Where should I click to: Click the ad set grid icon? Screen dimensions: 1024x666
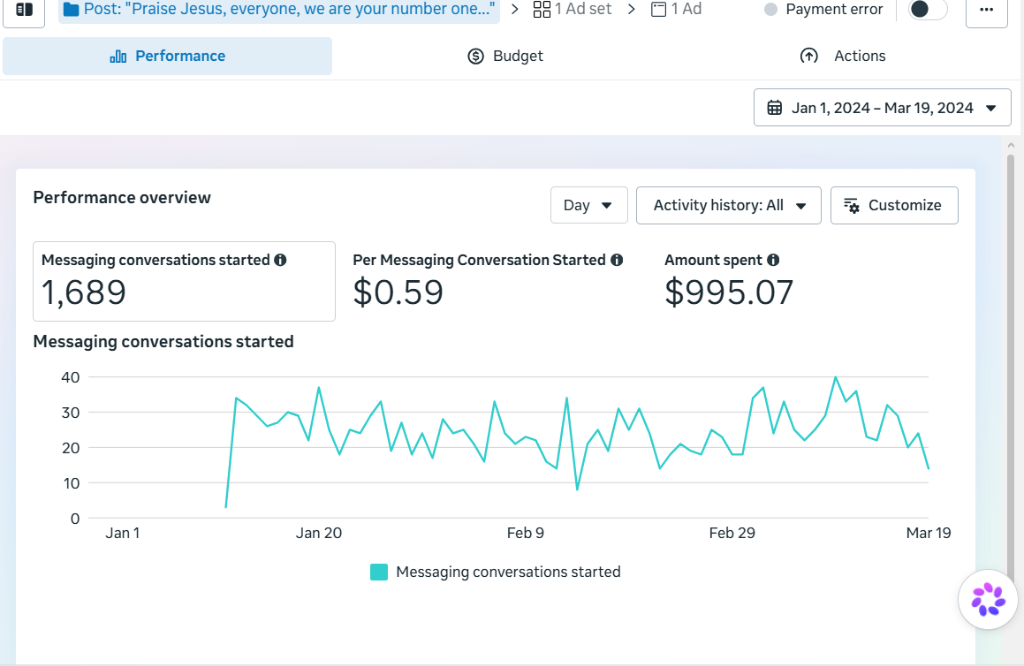pyautogui.click(x=541, y=9)
